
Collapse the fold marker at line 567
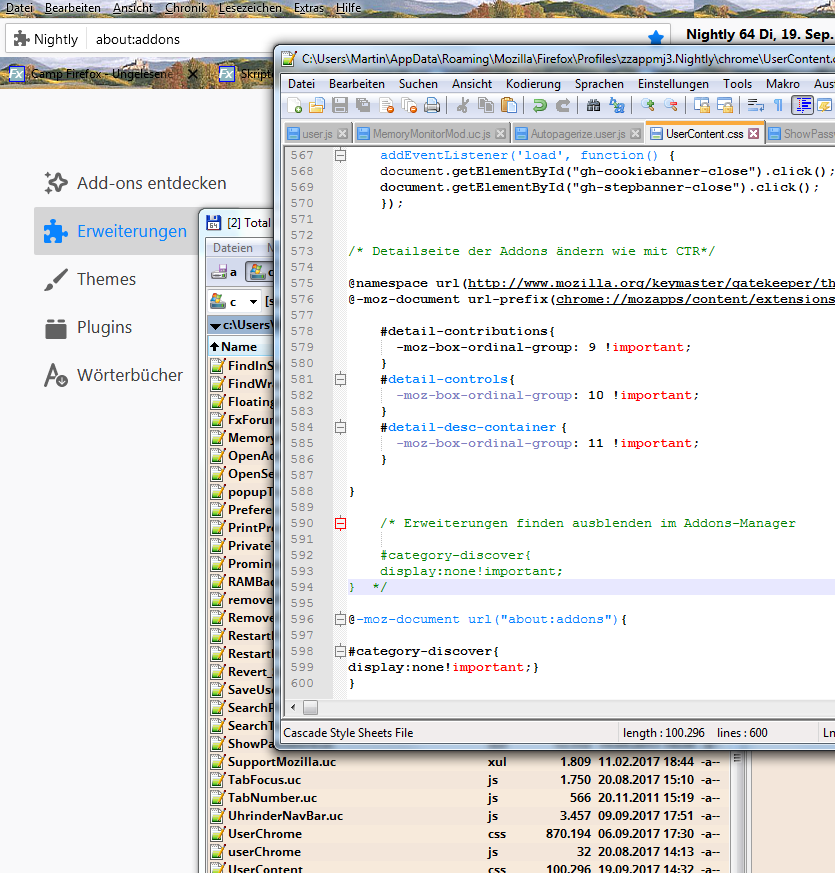coord(340,155)
